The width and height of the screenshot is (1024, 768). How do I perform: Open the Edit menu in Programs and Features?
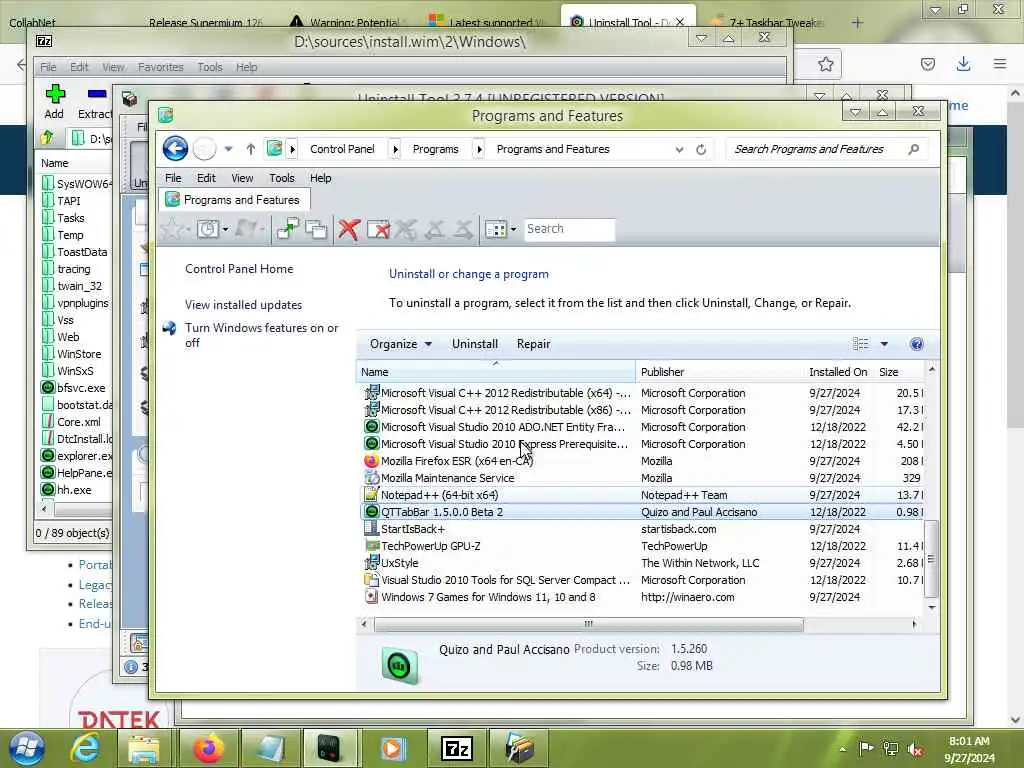point(206,178)
